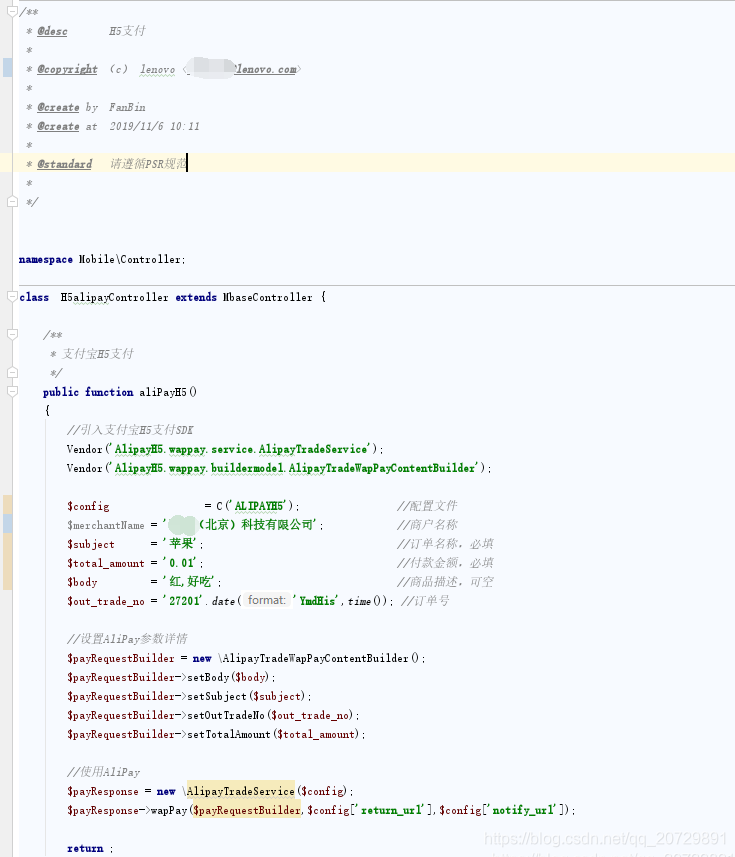Click the setTotalAmount method call
The width and height of the screenshot is (735, 857).
tap(229, 735)
